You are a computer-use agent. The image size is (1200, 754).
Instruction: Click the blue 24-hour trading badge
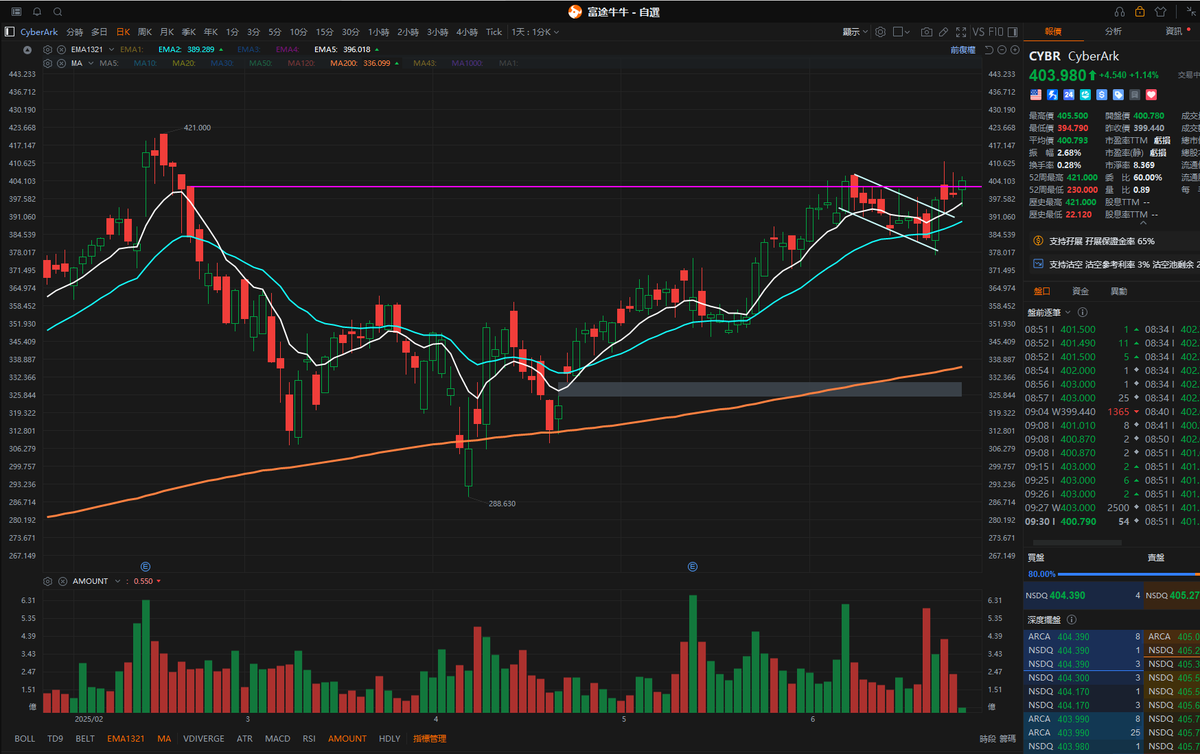point(1069,94)
